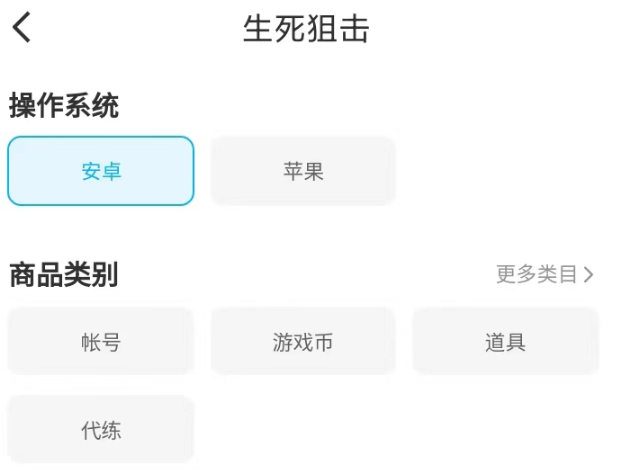The height and width of the screenshot is (471, 627).
Task: Switch platform filter to 苹果
Action: [x=303, y=171]
